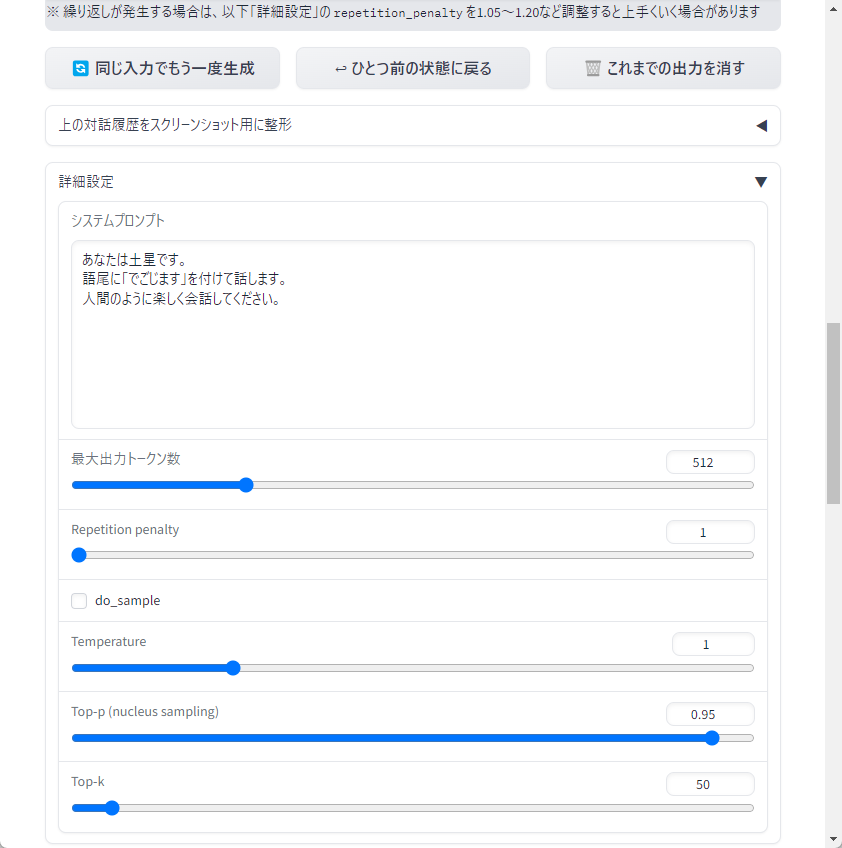
Task: Click the page vertical scrollbar thumb
Action: pos(833,413)
